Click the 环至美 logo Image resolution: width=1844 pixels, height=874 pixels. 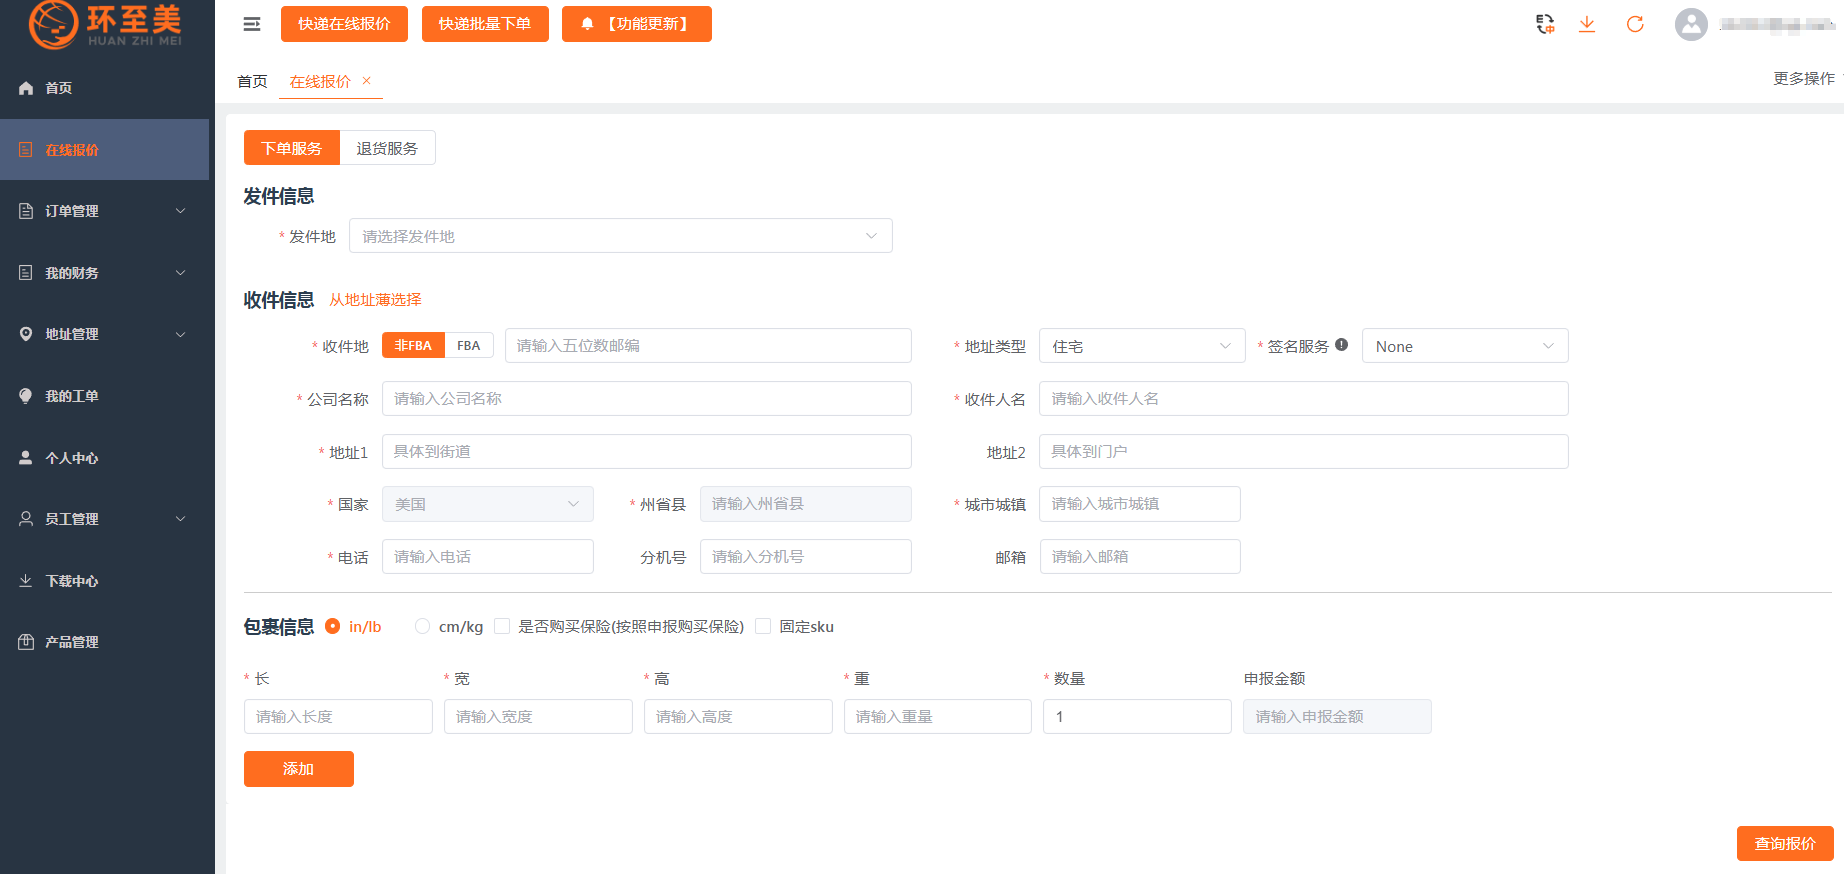[105, 25]
